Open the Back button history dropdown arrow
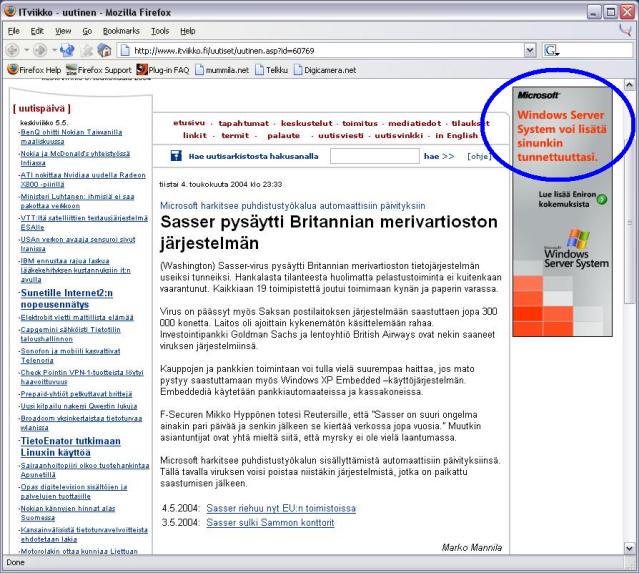Viewport: 639px width, 573px height. click(x=26, y=49)
